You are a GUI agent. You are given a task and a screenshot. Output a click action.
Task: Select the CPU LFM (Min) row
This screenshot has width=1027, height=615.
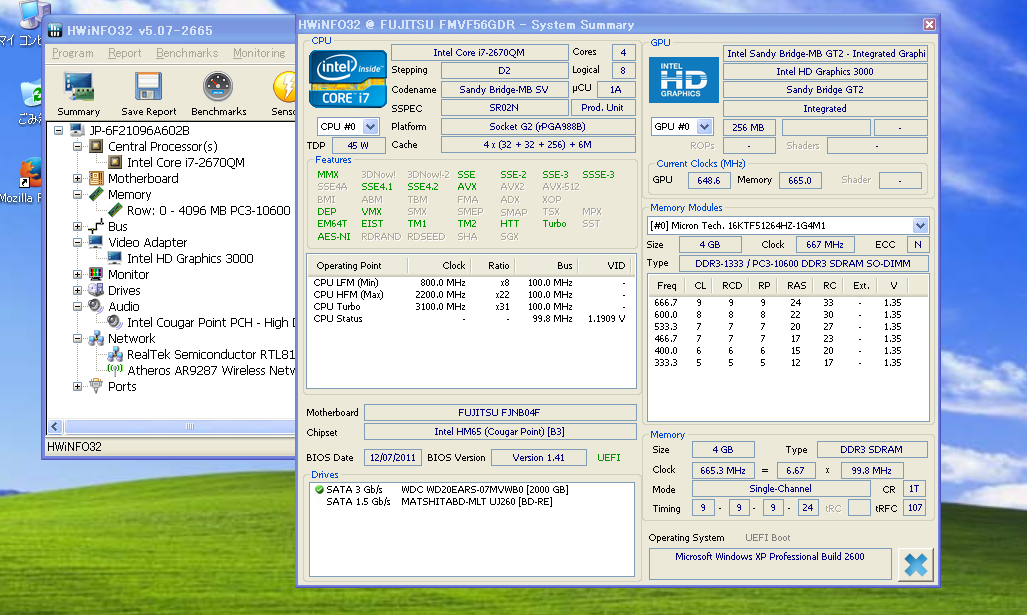point(471,282)
